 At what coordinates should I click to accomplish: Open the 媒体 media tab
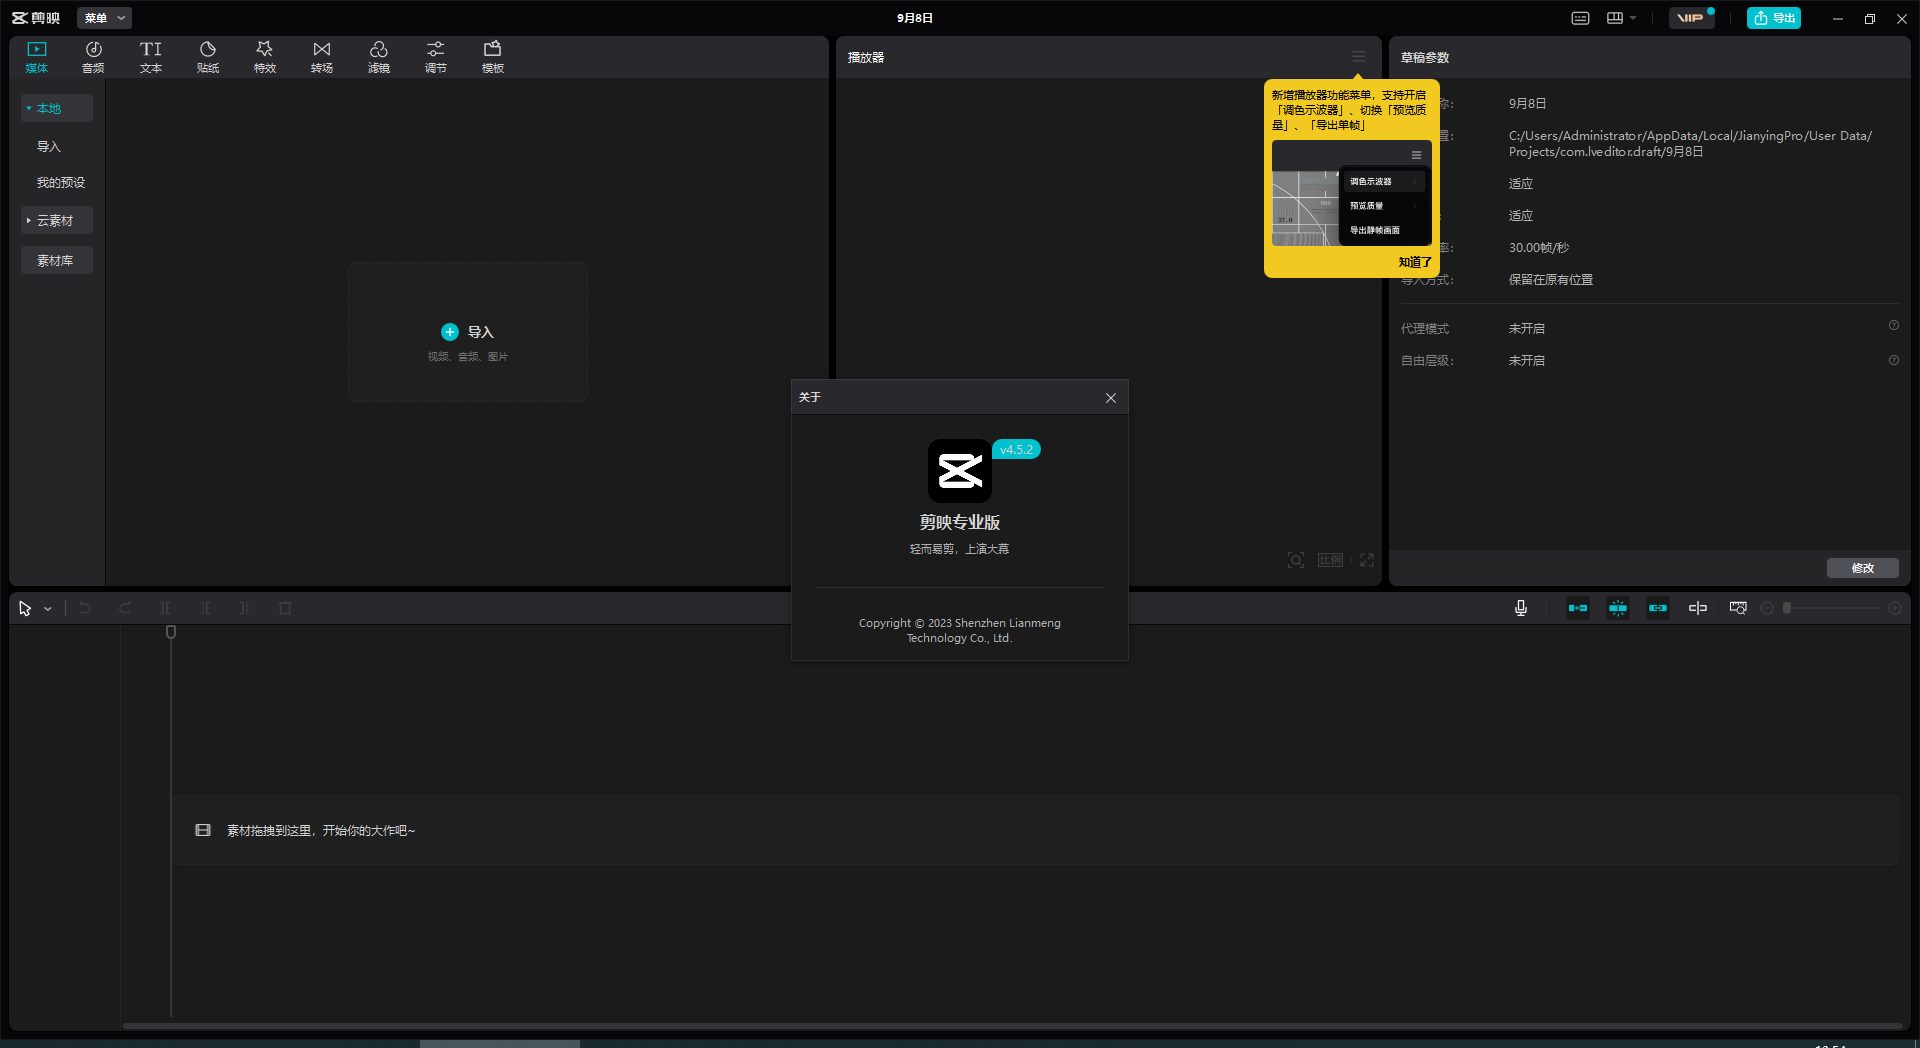[x=37, y=57]
